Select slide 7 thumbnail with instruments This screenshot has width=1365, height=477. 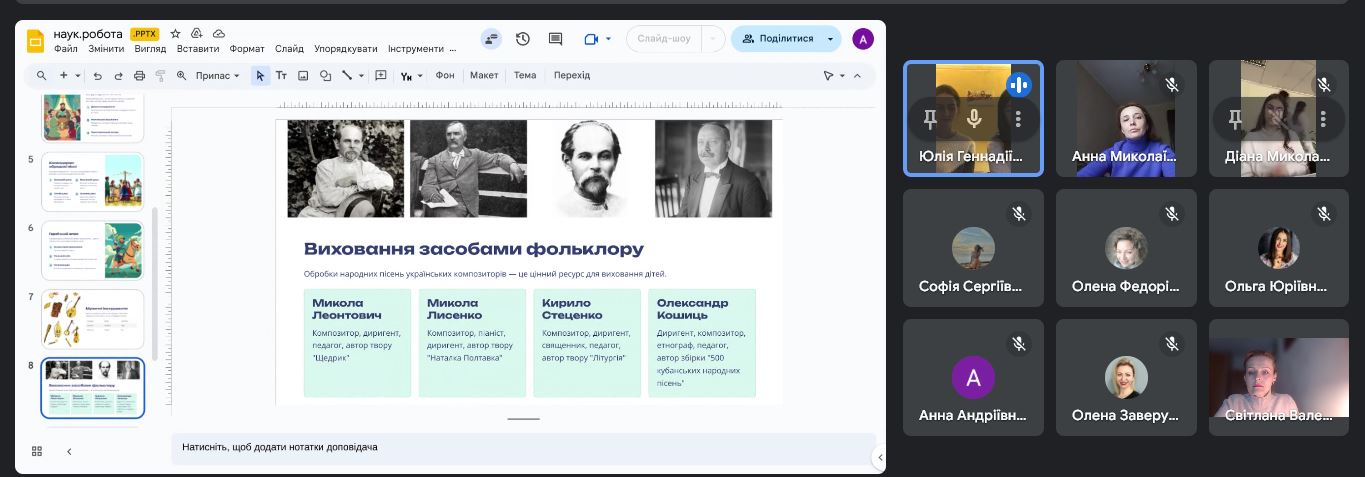pyautogui.click(x=93, y=319)
